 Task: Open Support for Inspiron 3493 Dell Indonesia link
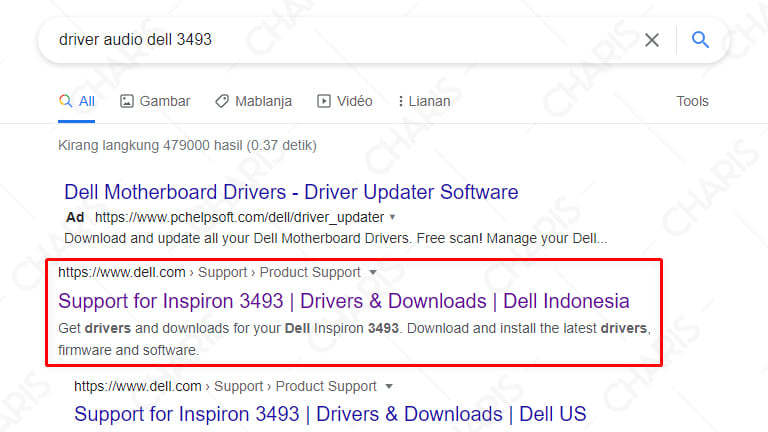click(343, 301)
